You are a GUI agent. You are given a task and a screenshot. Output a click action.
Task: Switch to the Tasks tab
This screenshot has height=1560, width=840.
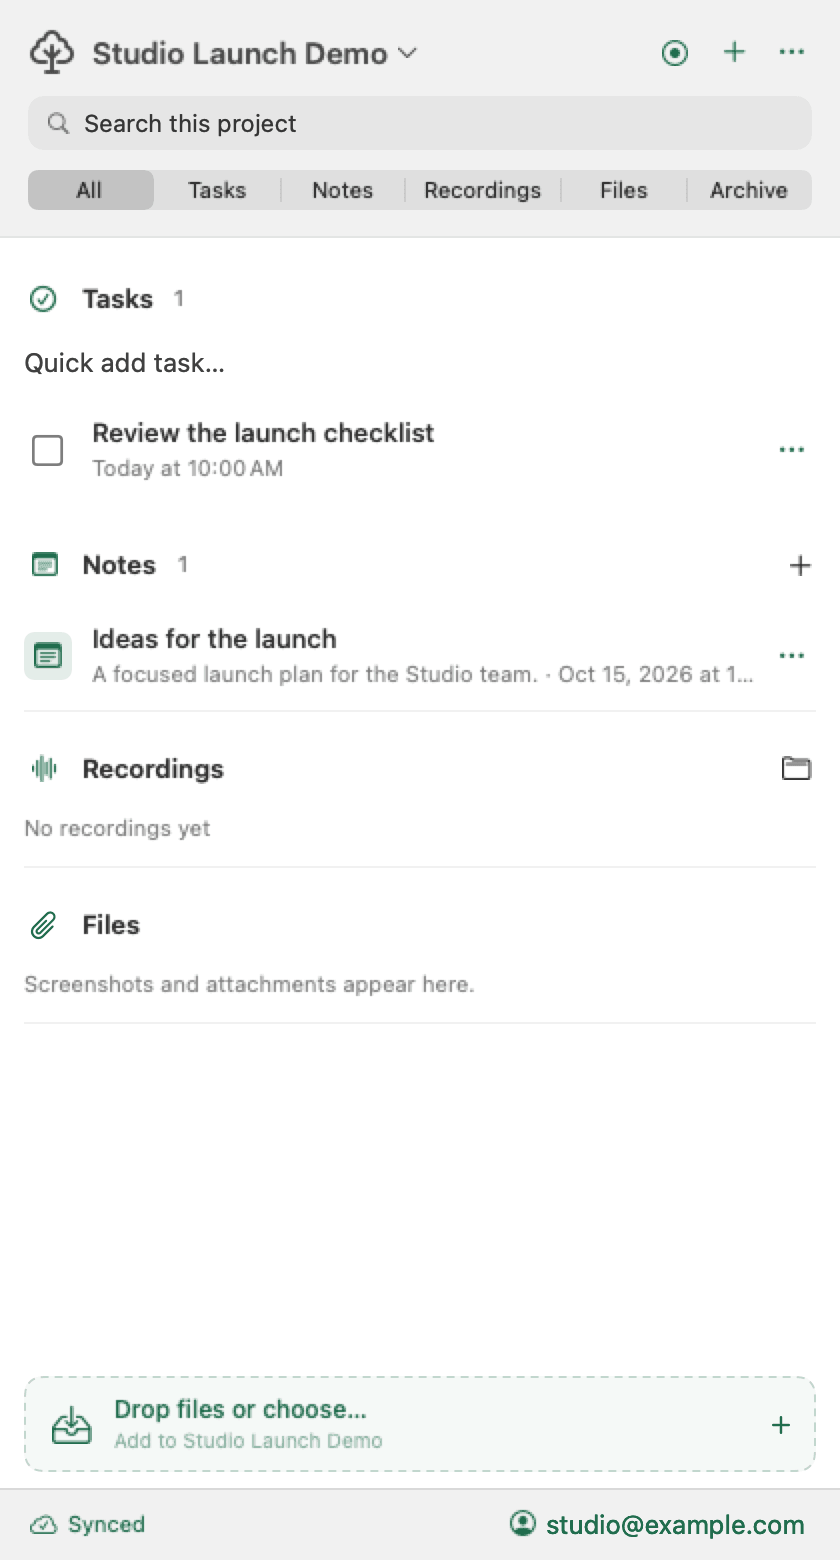tap(217, 190)
